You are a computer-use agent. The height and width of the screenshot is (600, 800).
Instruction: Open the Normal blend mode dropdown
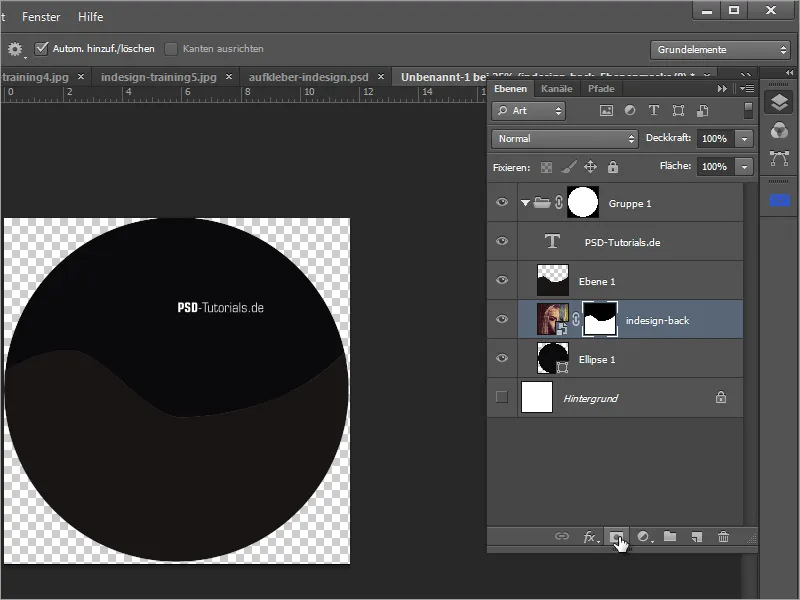click(x=565, y=139)
